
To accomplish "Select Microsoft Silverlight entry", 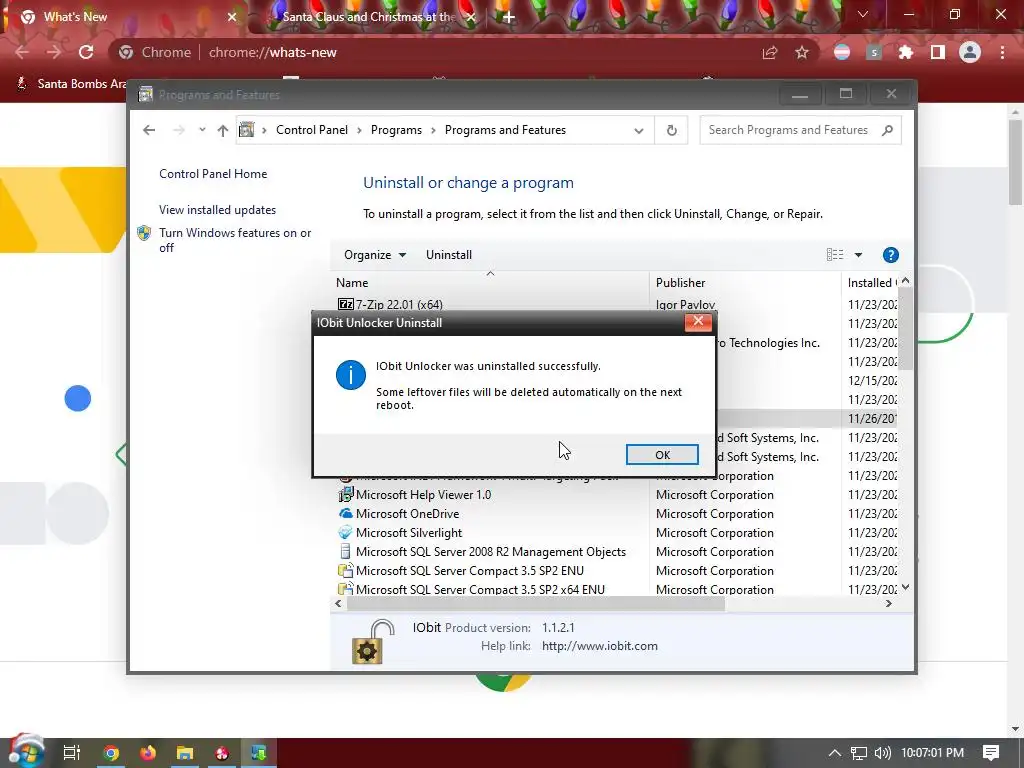I will click(x=409, y=532).
